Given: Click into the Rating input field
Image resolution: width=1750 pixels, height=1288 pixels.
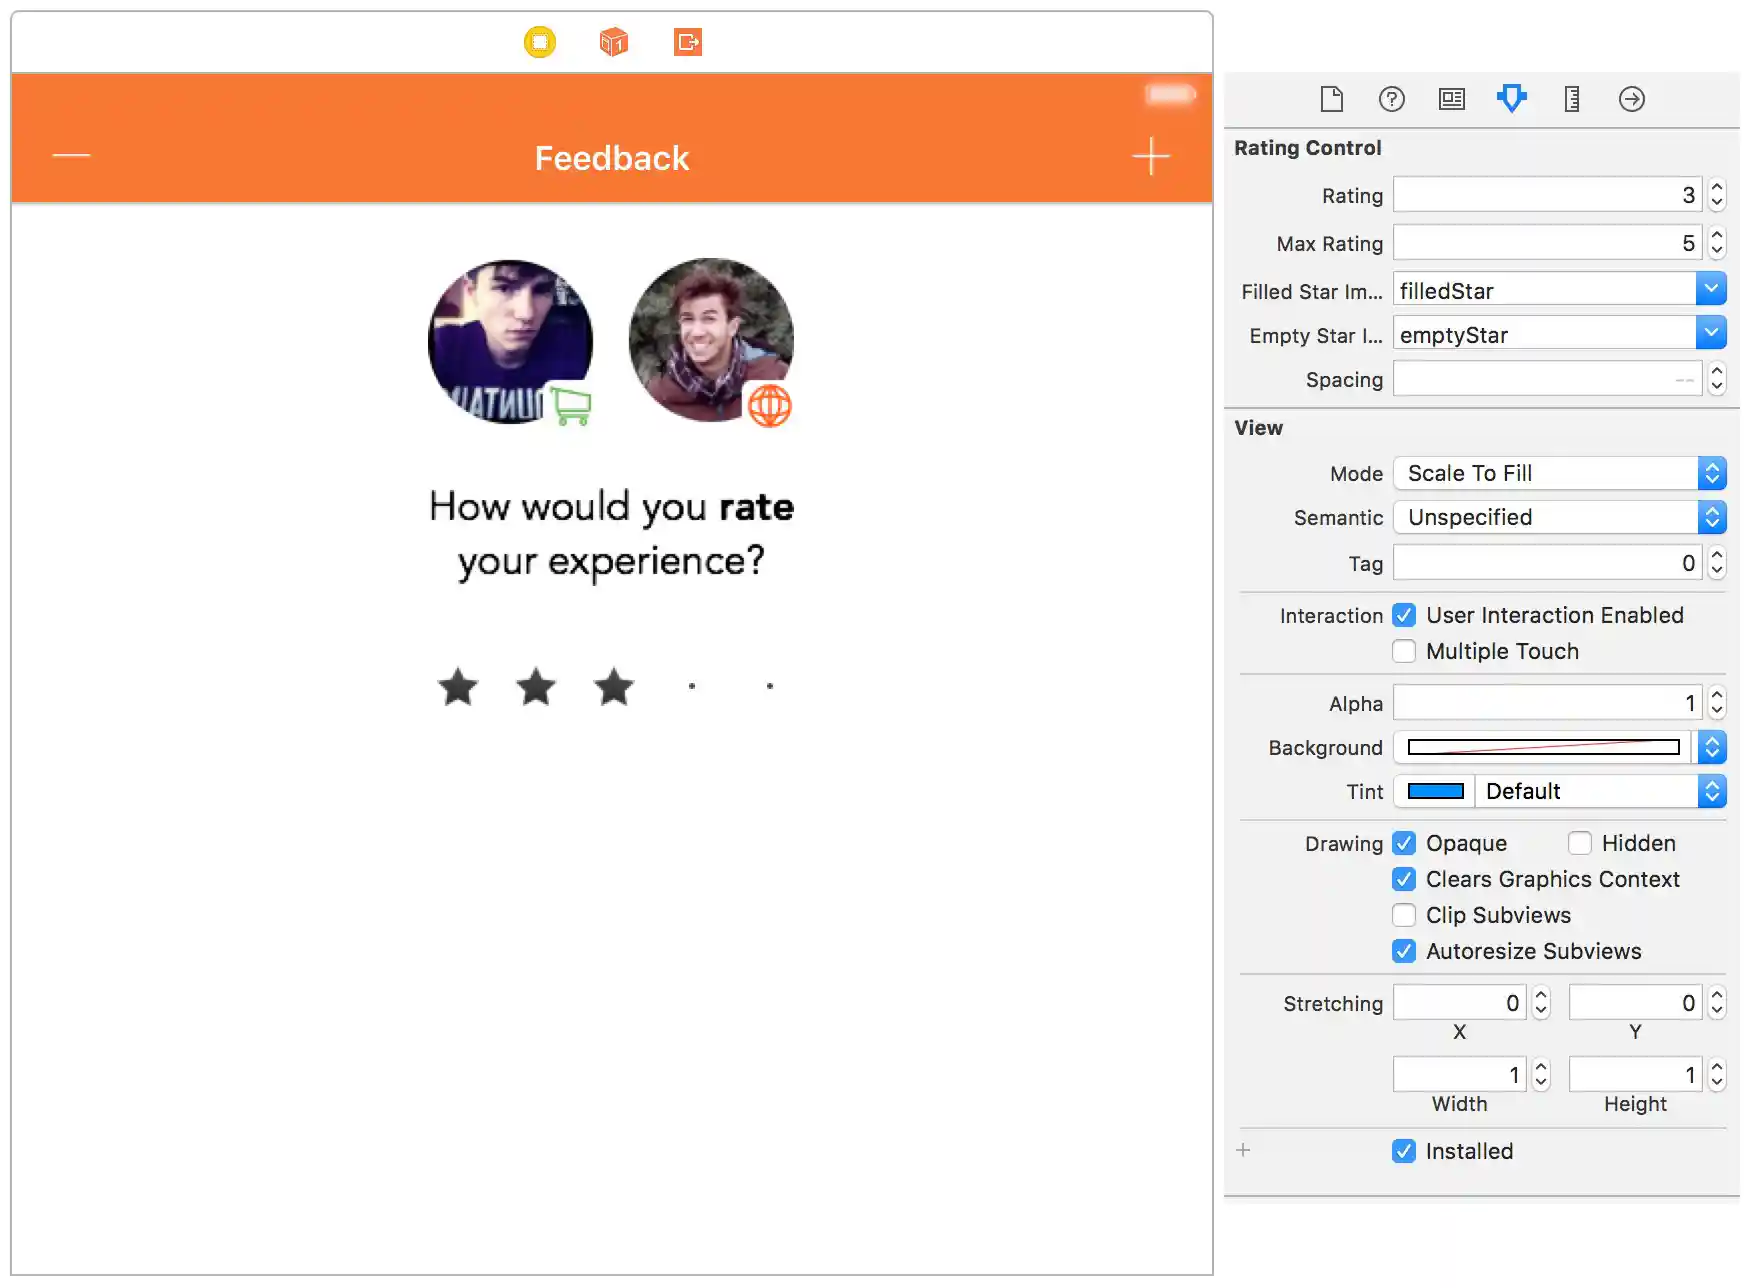Looking at the screenshot, I should (x=1546, y=195).
